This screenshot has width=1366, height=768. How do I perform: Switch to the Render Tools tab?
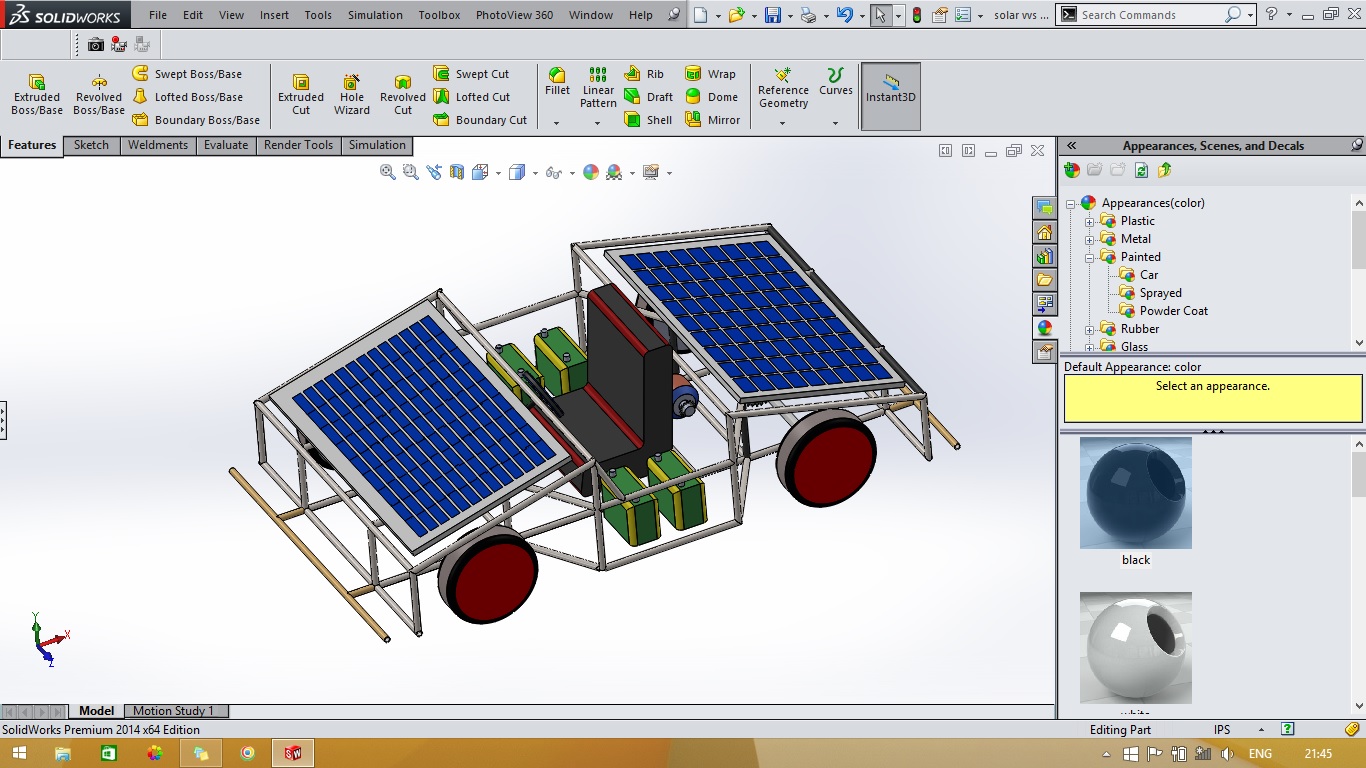coord(298,145)
